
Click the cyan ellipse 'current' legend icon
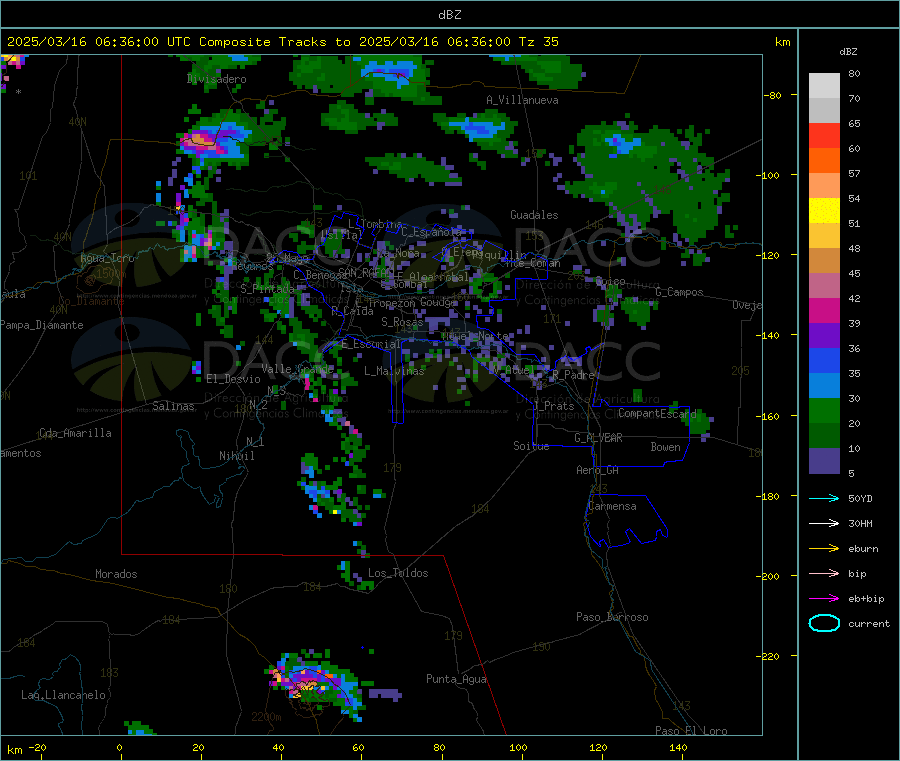tap(824, 623)
